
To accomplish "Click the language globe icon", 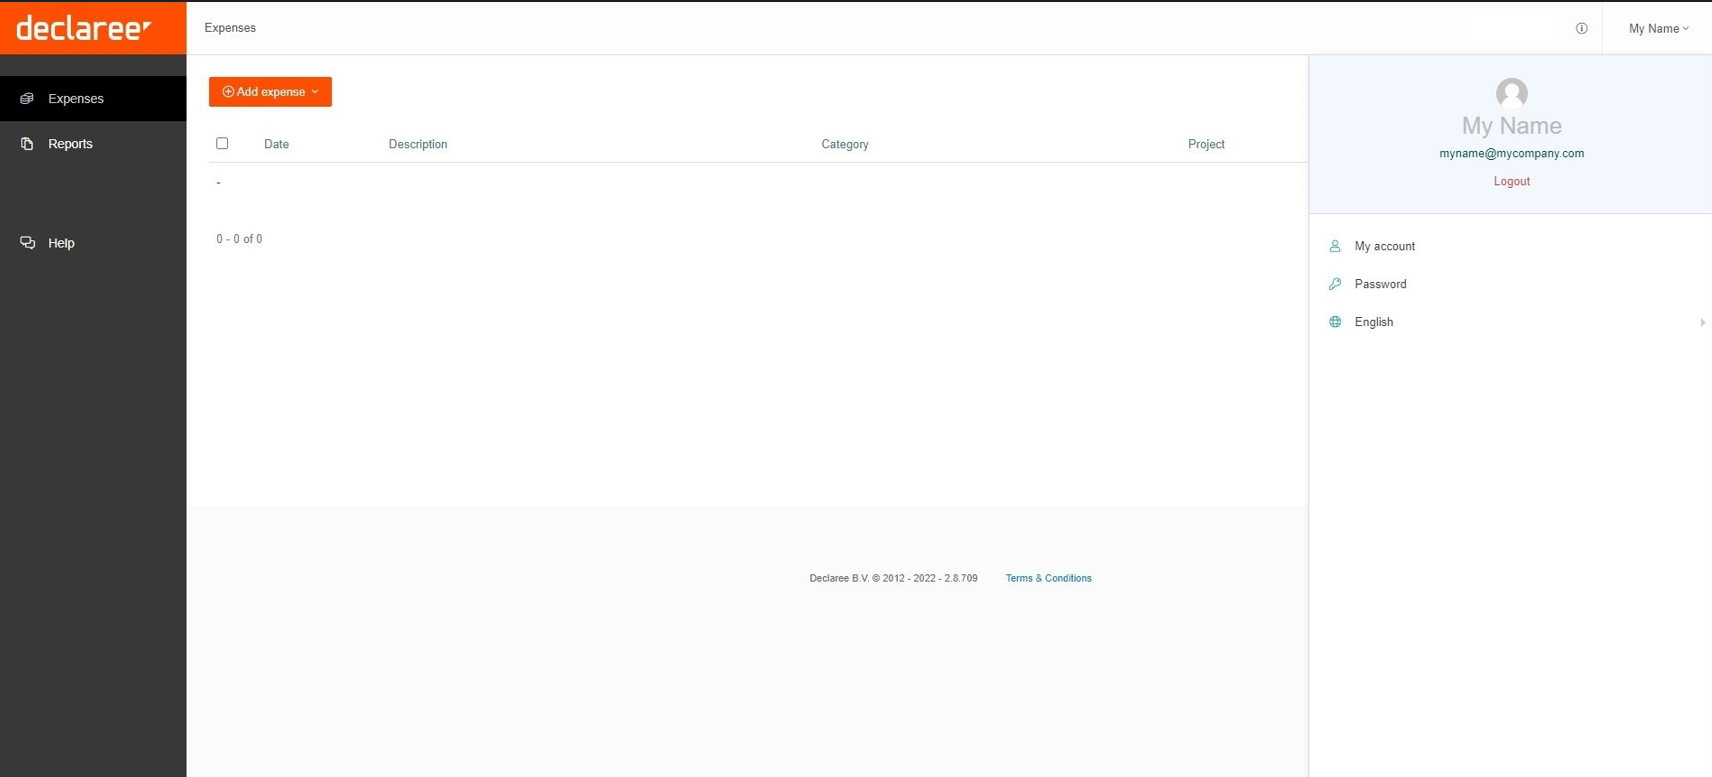I will tap(1335, 322).
